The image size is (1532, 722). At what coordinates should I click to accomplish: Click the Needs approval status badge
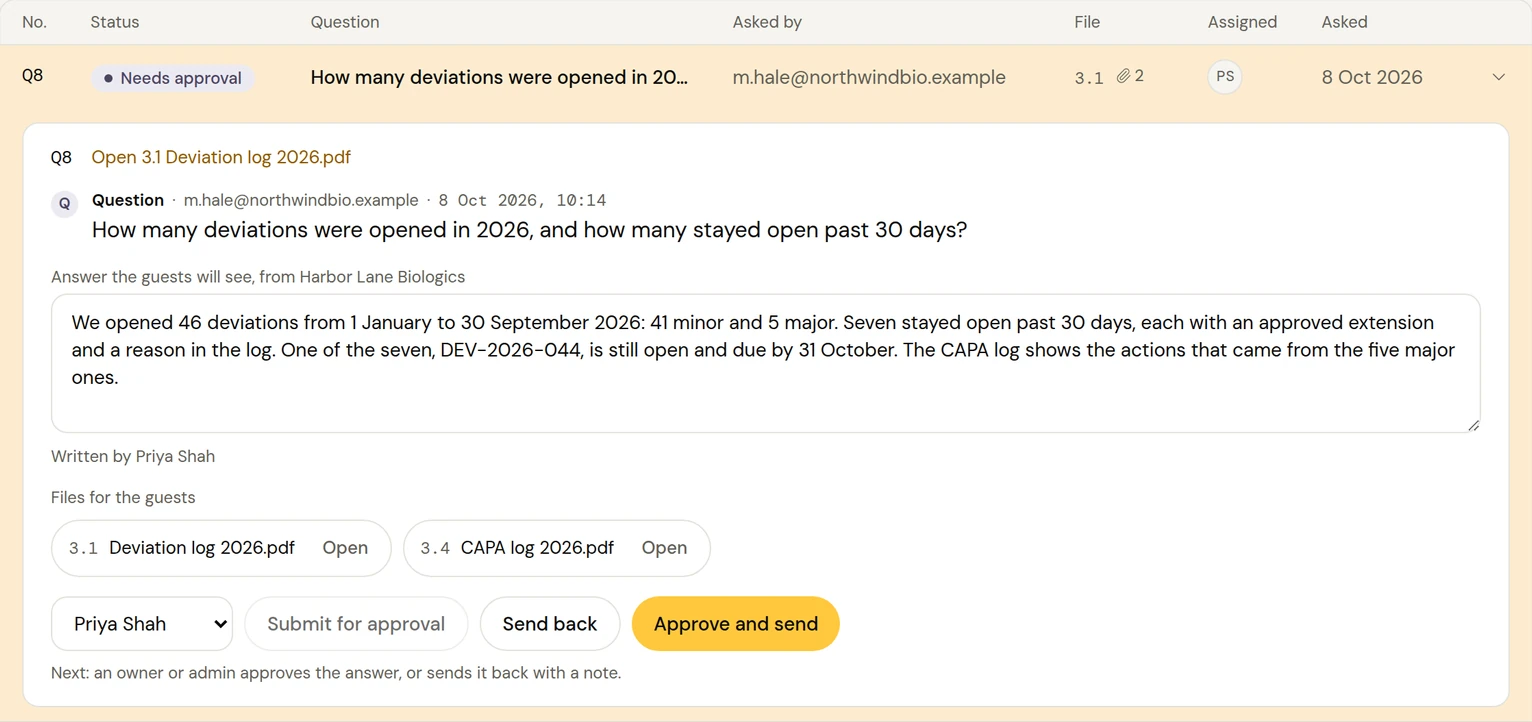pyautogui.click(x=172, y=78)
